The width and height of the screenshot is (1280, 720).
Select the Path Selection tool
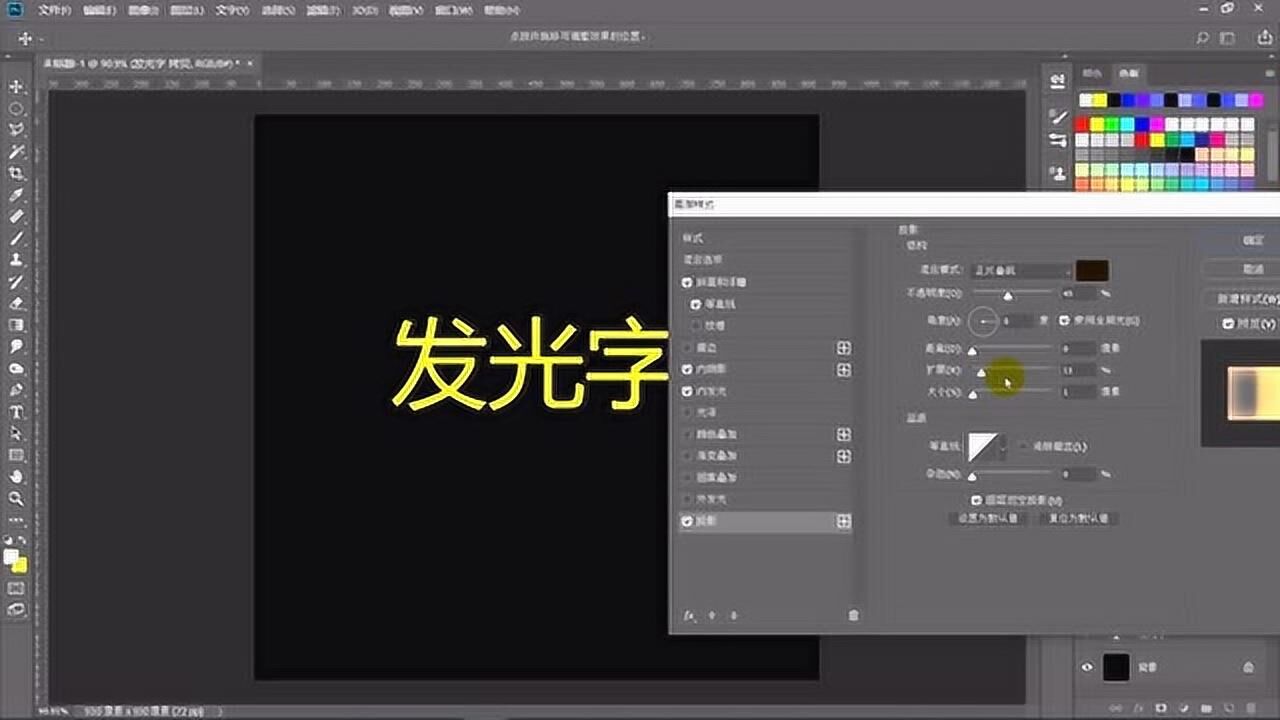[x=16, y=434]
